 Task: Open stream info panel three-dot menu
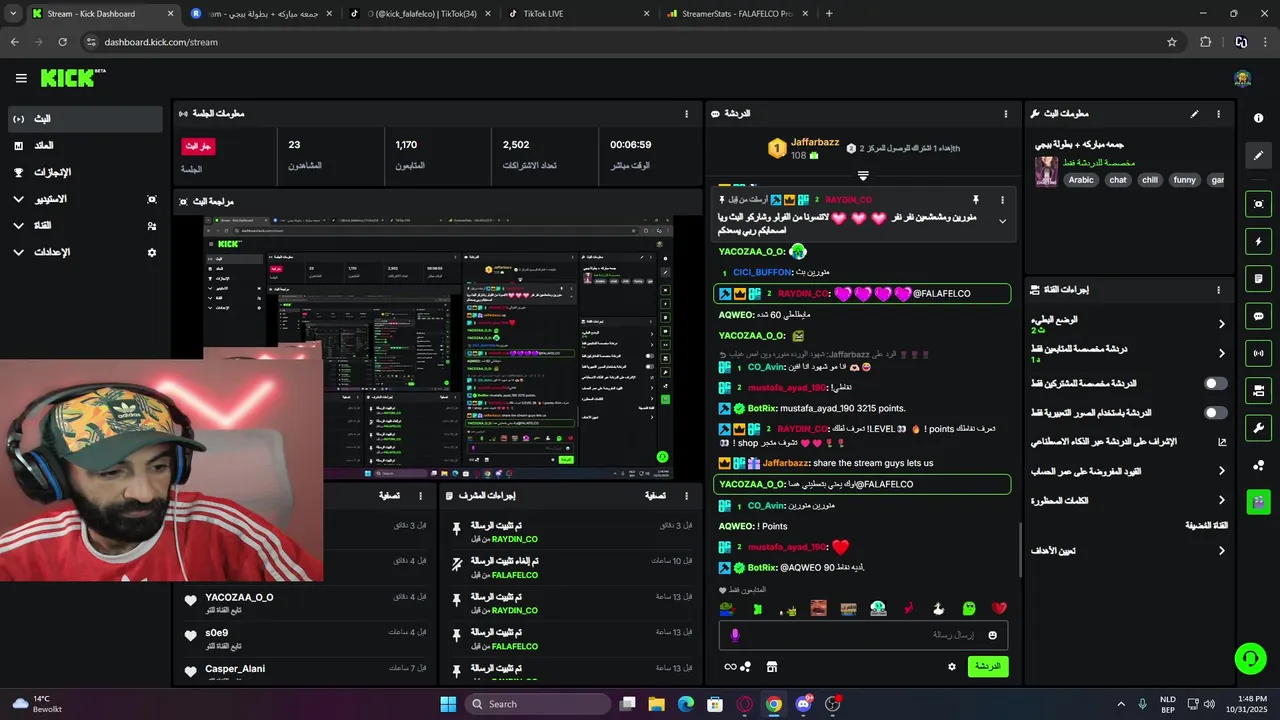[1218, 114]
